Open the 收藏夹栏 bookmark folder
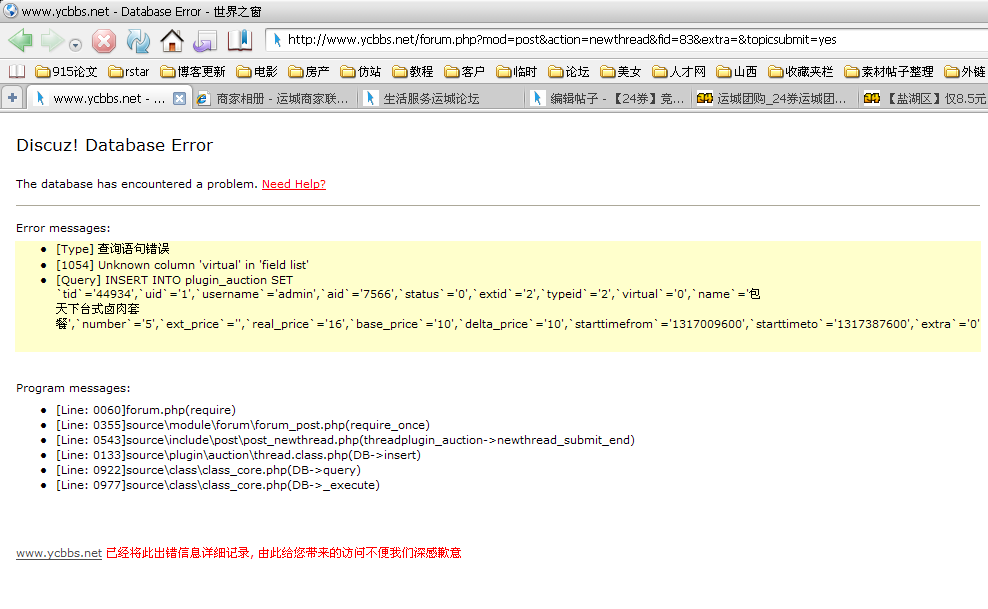Image resolution: width=988 pixels, height=609 pixels. 801,72
